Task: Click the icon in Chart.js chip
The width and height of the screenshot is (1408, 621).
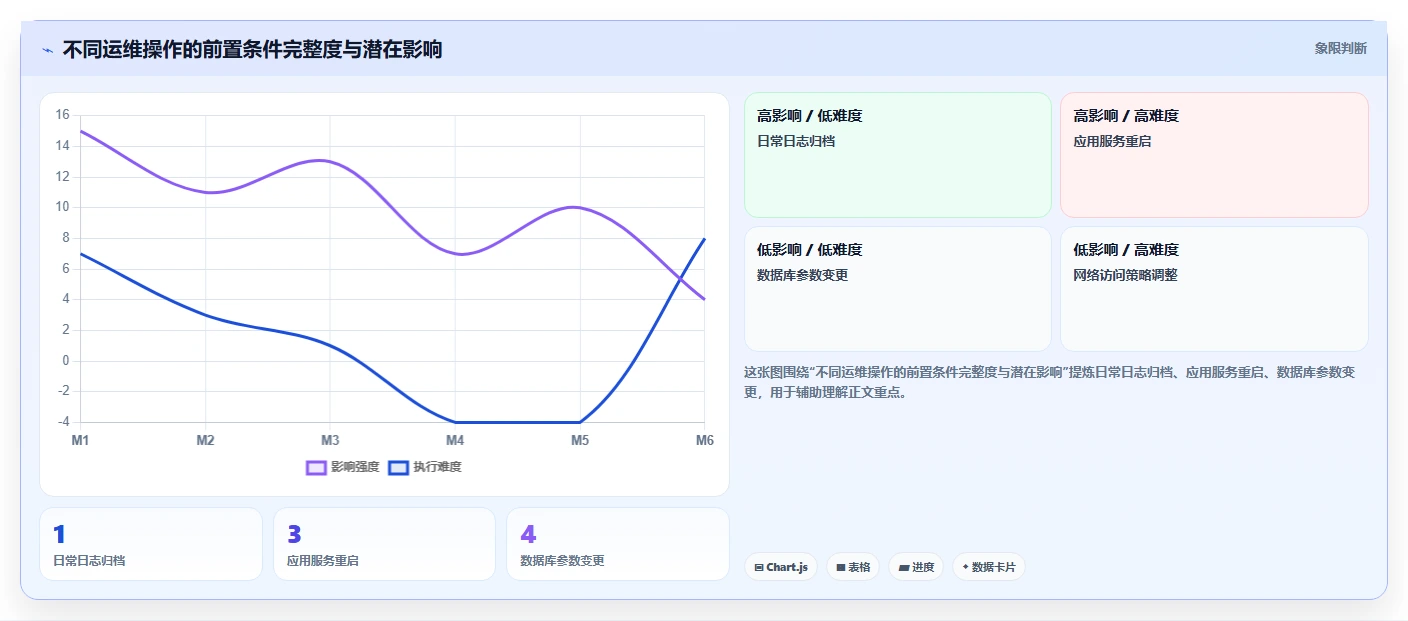Action: [x=759, y=568]
